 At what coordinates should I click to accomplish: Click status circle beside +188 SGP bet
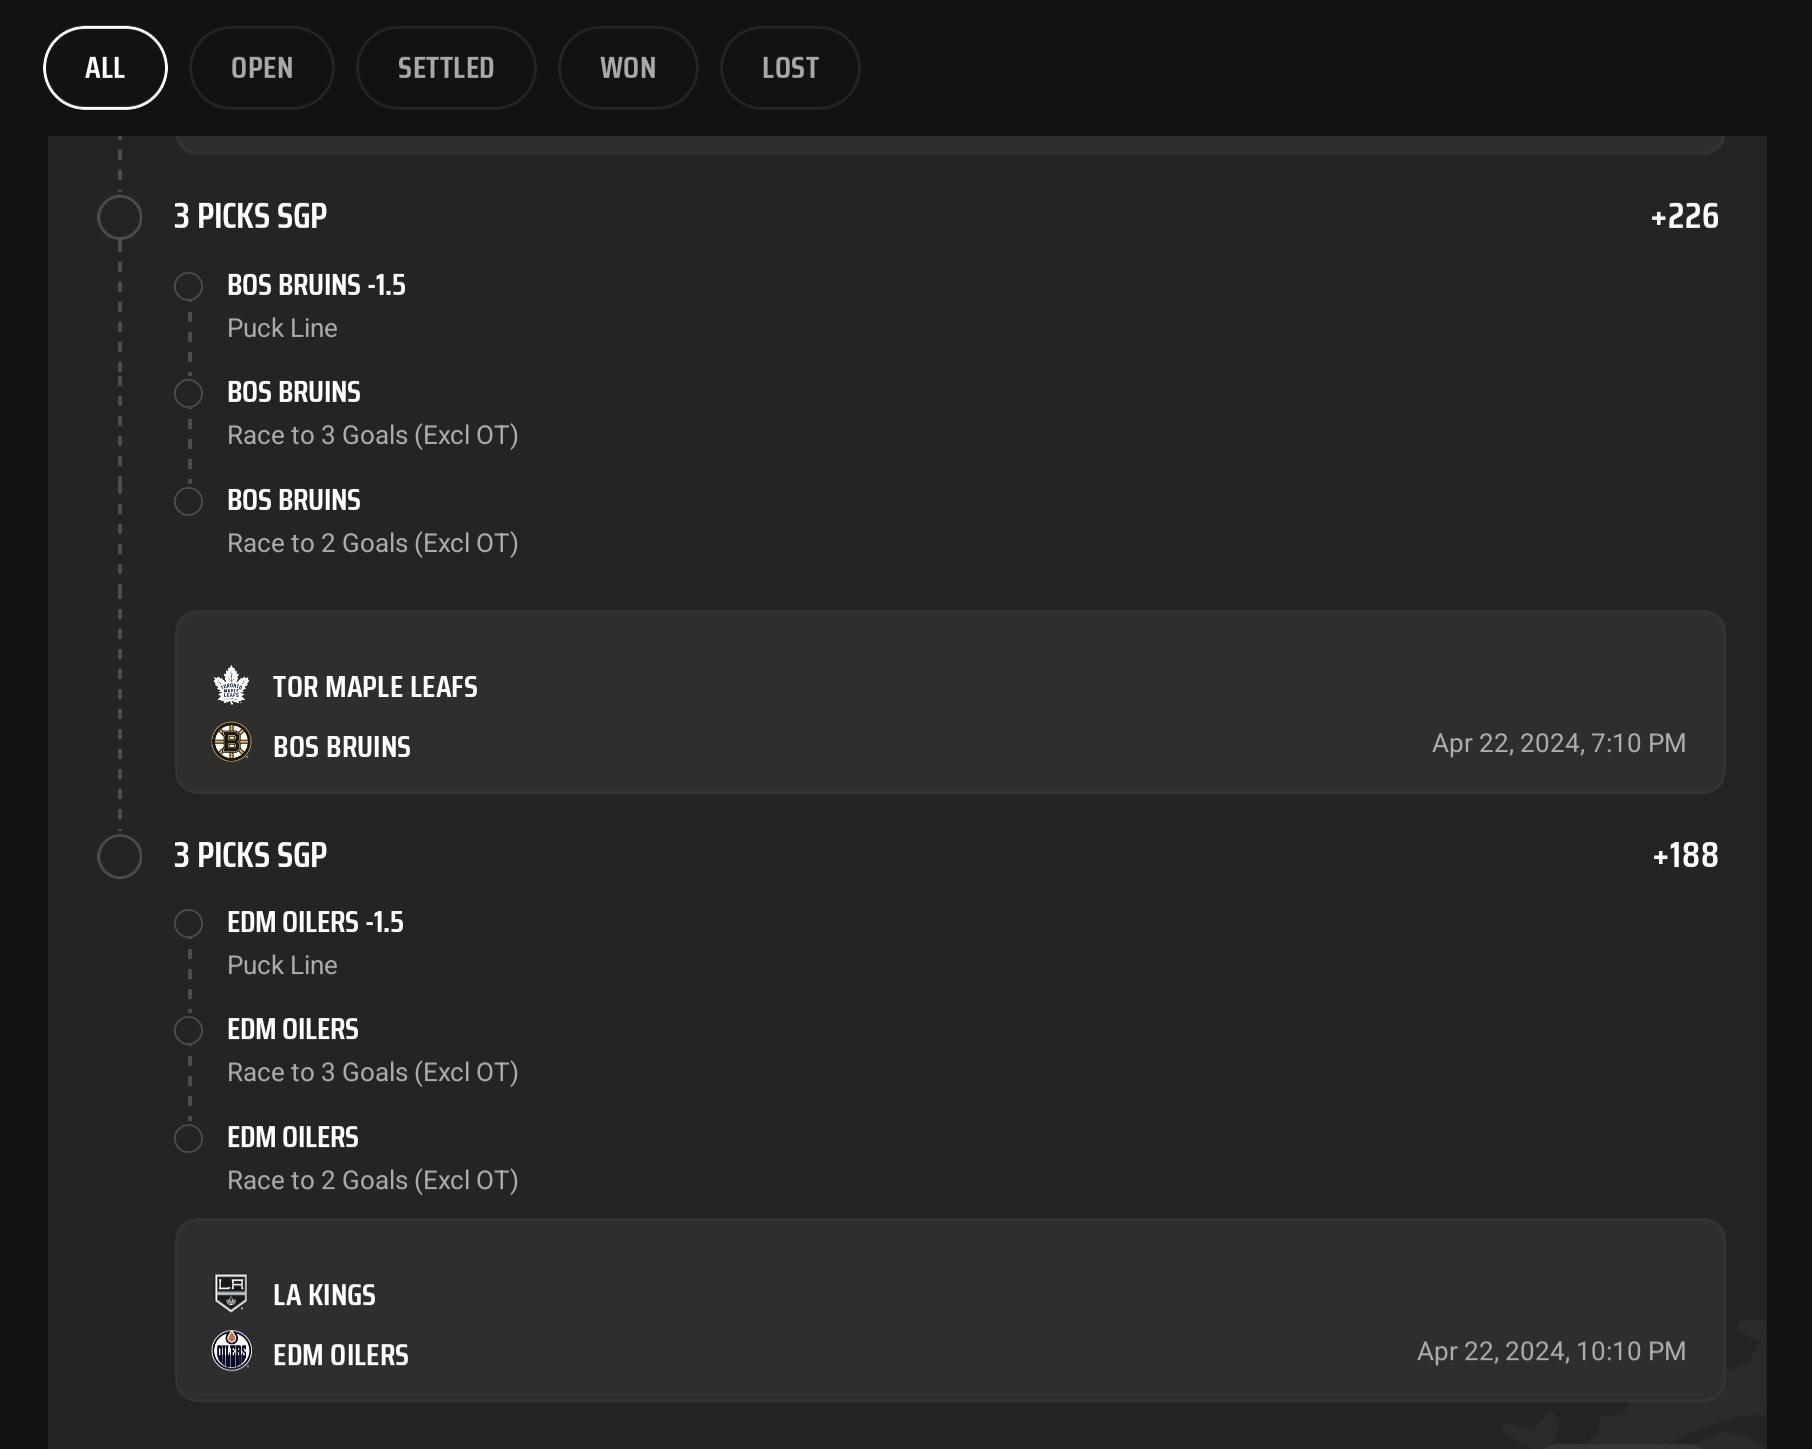click(x=120, y=856)
